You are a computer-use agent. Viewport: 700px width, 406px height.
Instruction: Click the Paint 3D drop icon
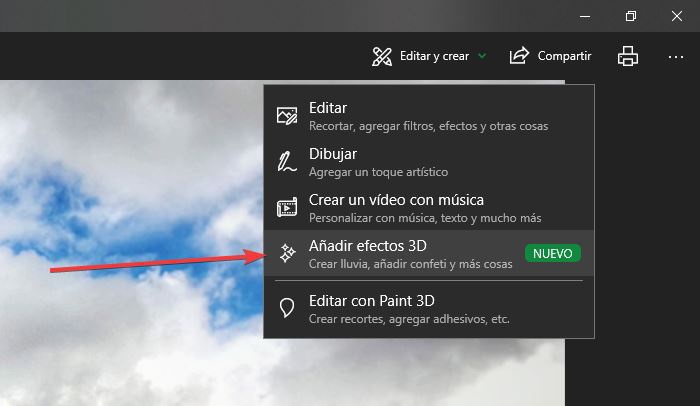click(287, 308)
